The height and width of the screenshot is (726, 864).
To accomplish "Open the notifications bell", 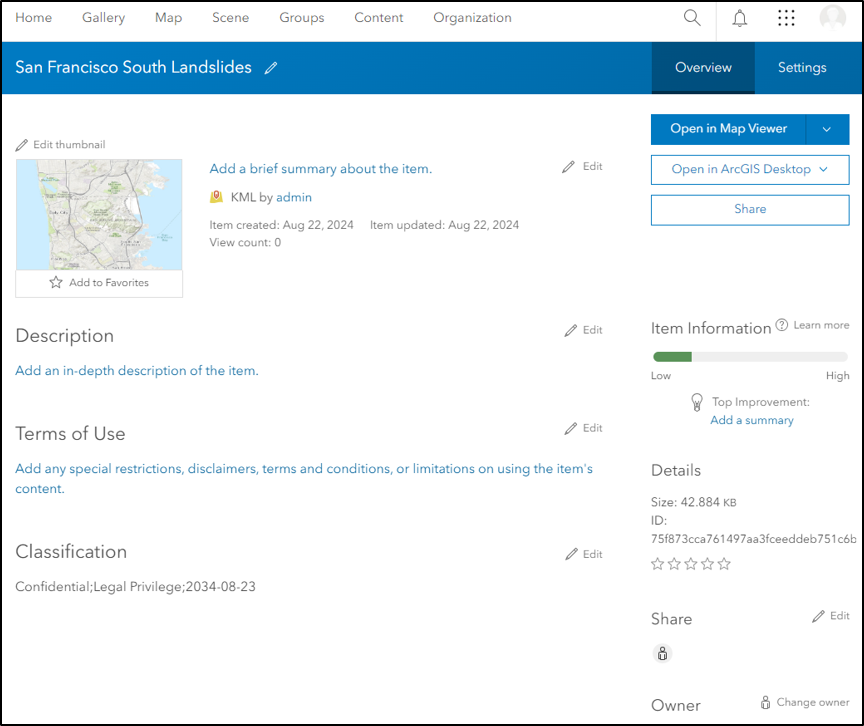I will pos(739,17).
